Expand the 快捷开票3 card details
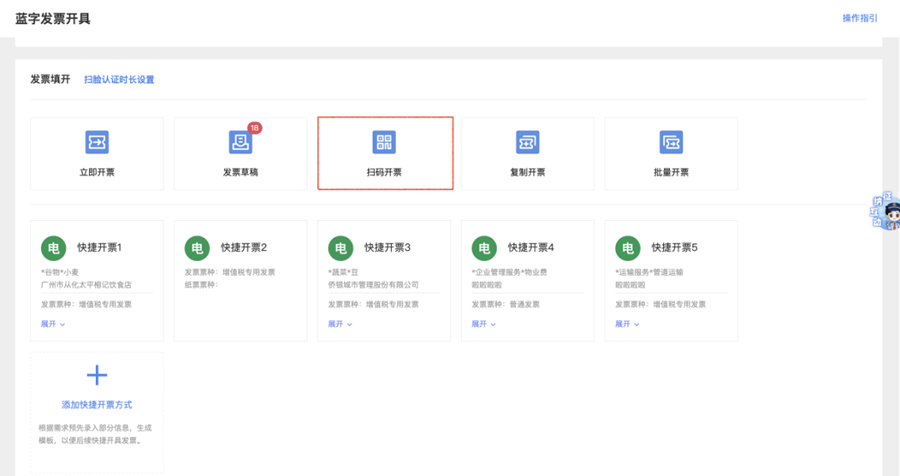Image resolution: width=900 pixels, height=476 pixels. tap(340, 324)
